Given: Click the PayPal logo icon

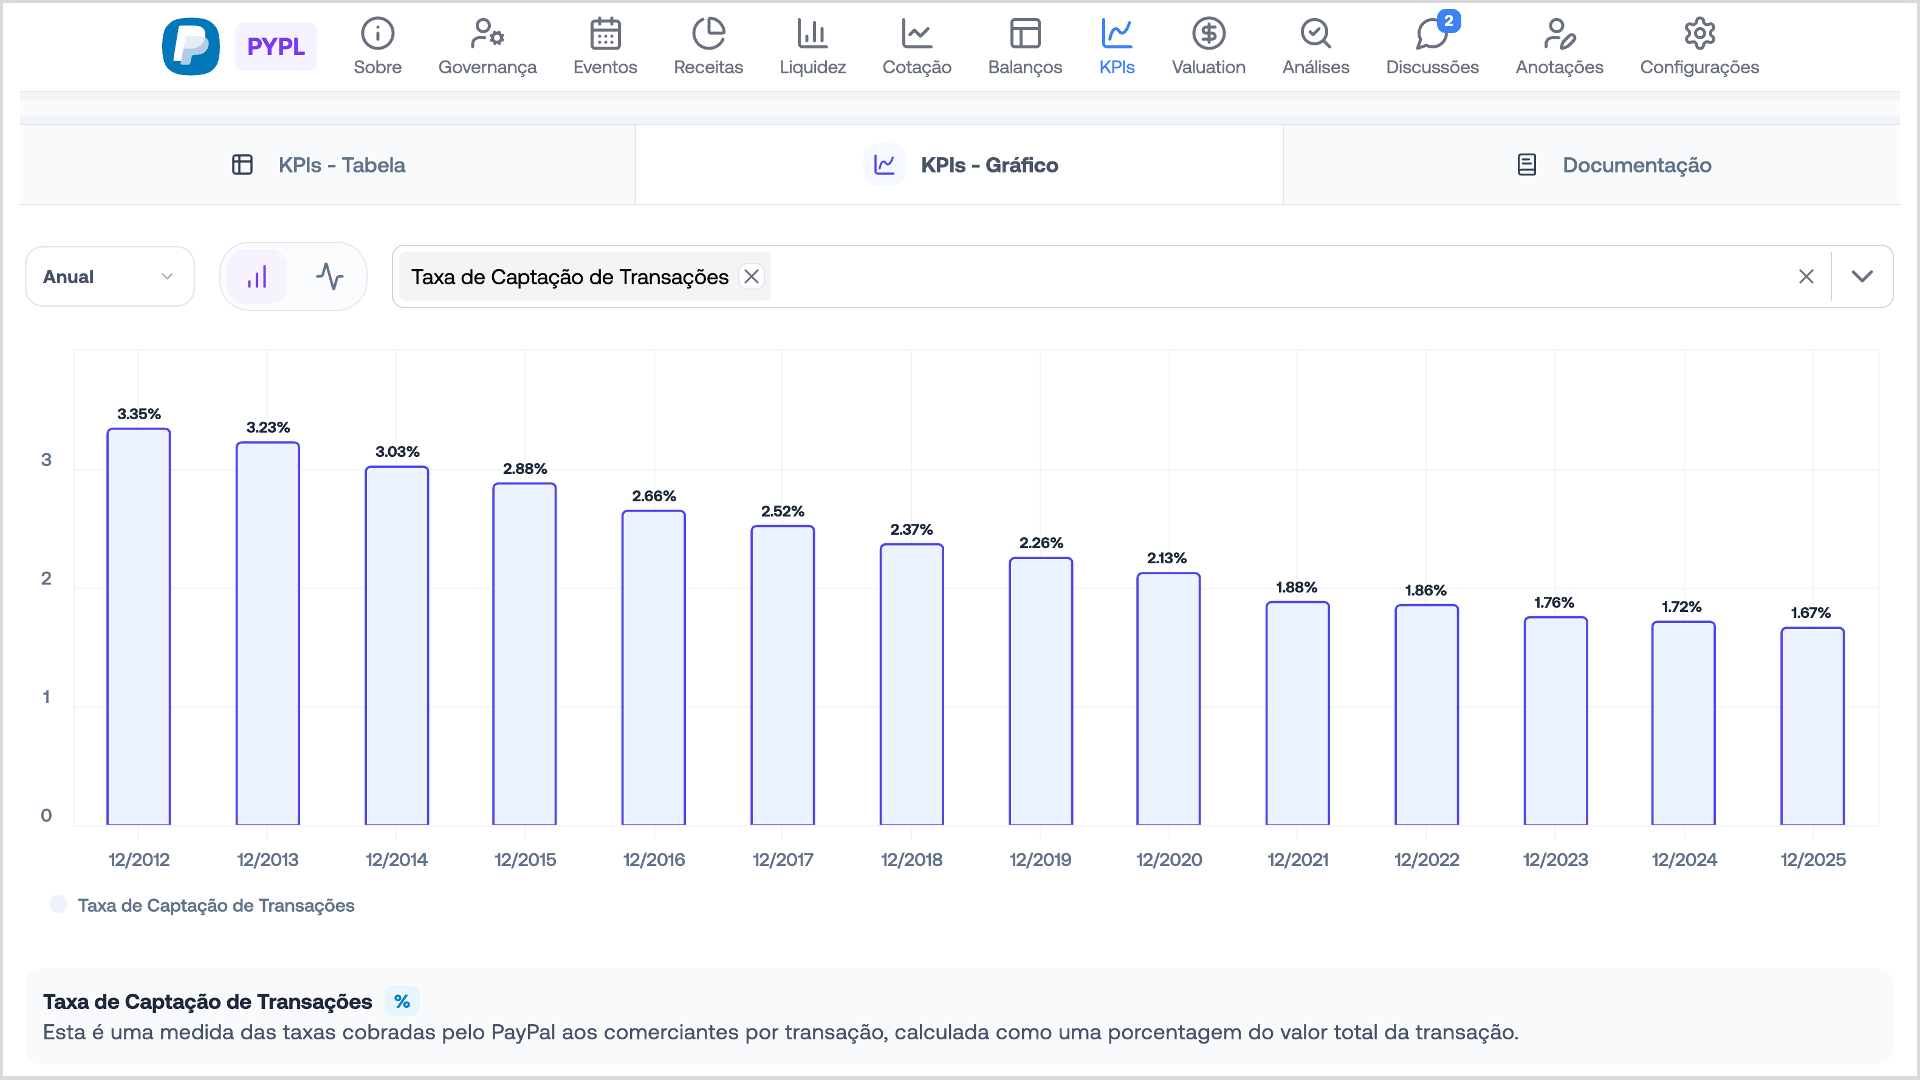Looking at the screenshot, I should 191,46.
